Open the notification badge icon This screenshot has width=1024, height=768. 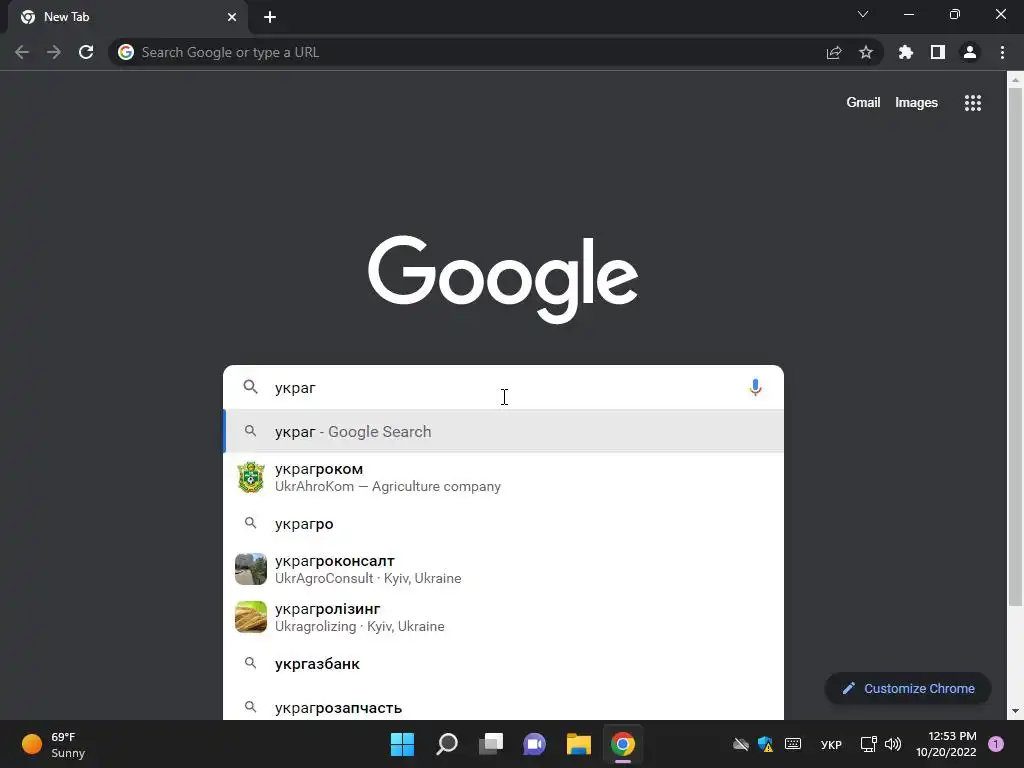click(996, 744)
